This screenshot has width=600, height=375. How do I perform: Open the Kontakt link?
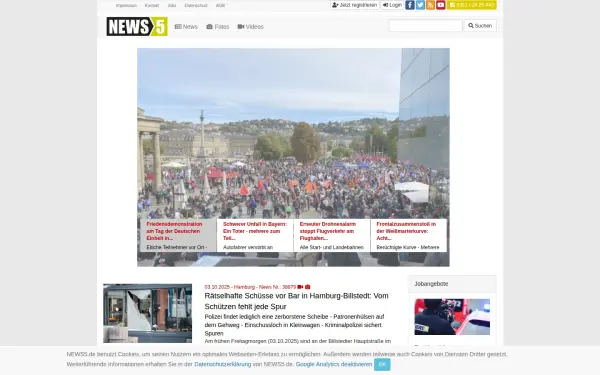[152, 5]
